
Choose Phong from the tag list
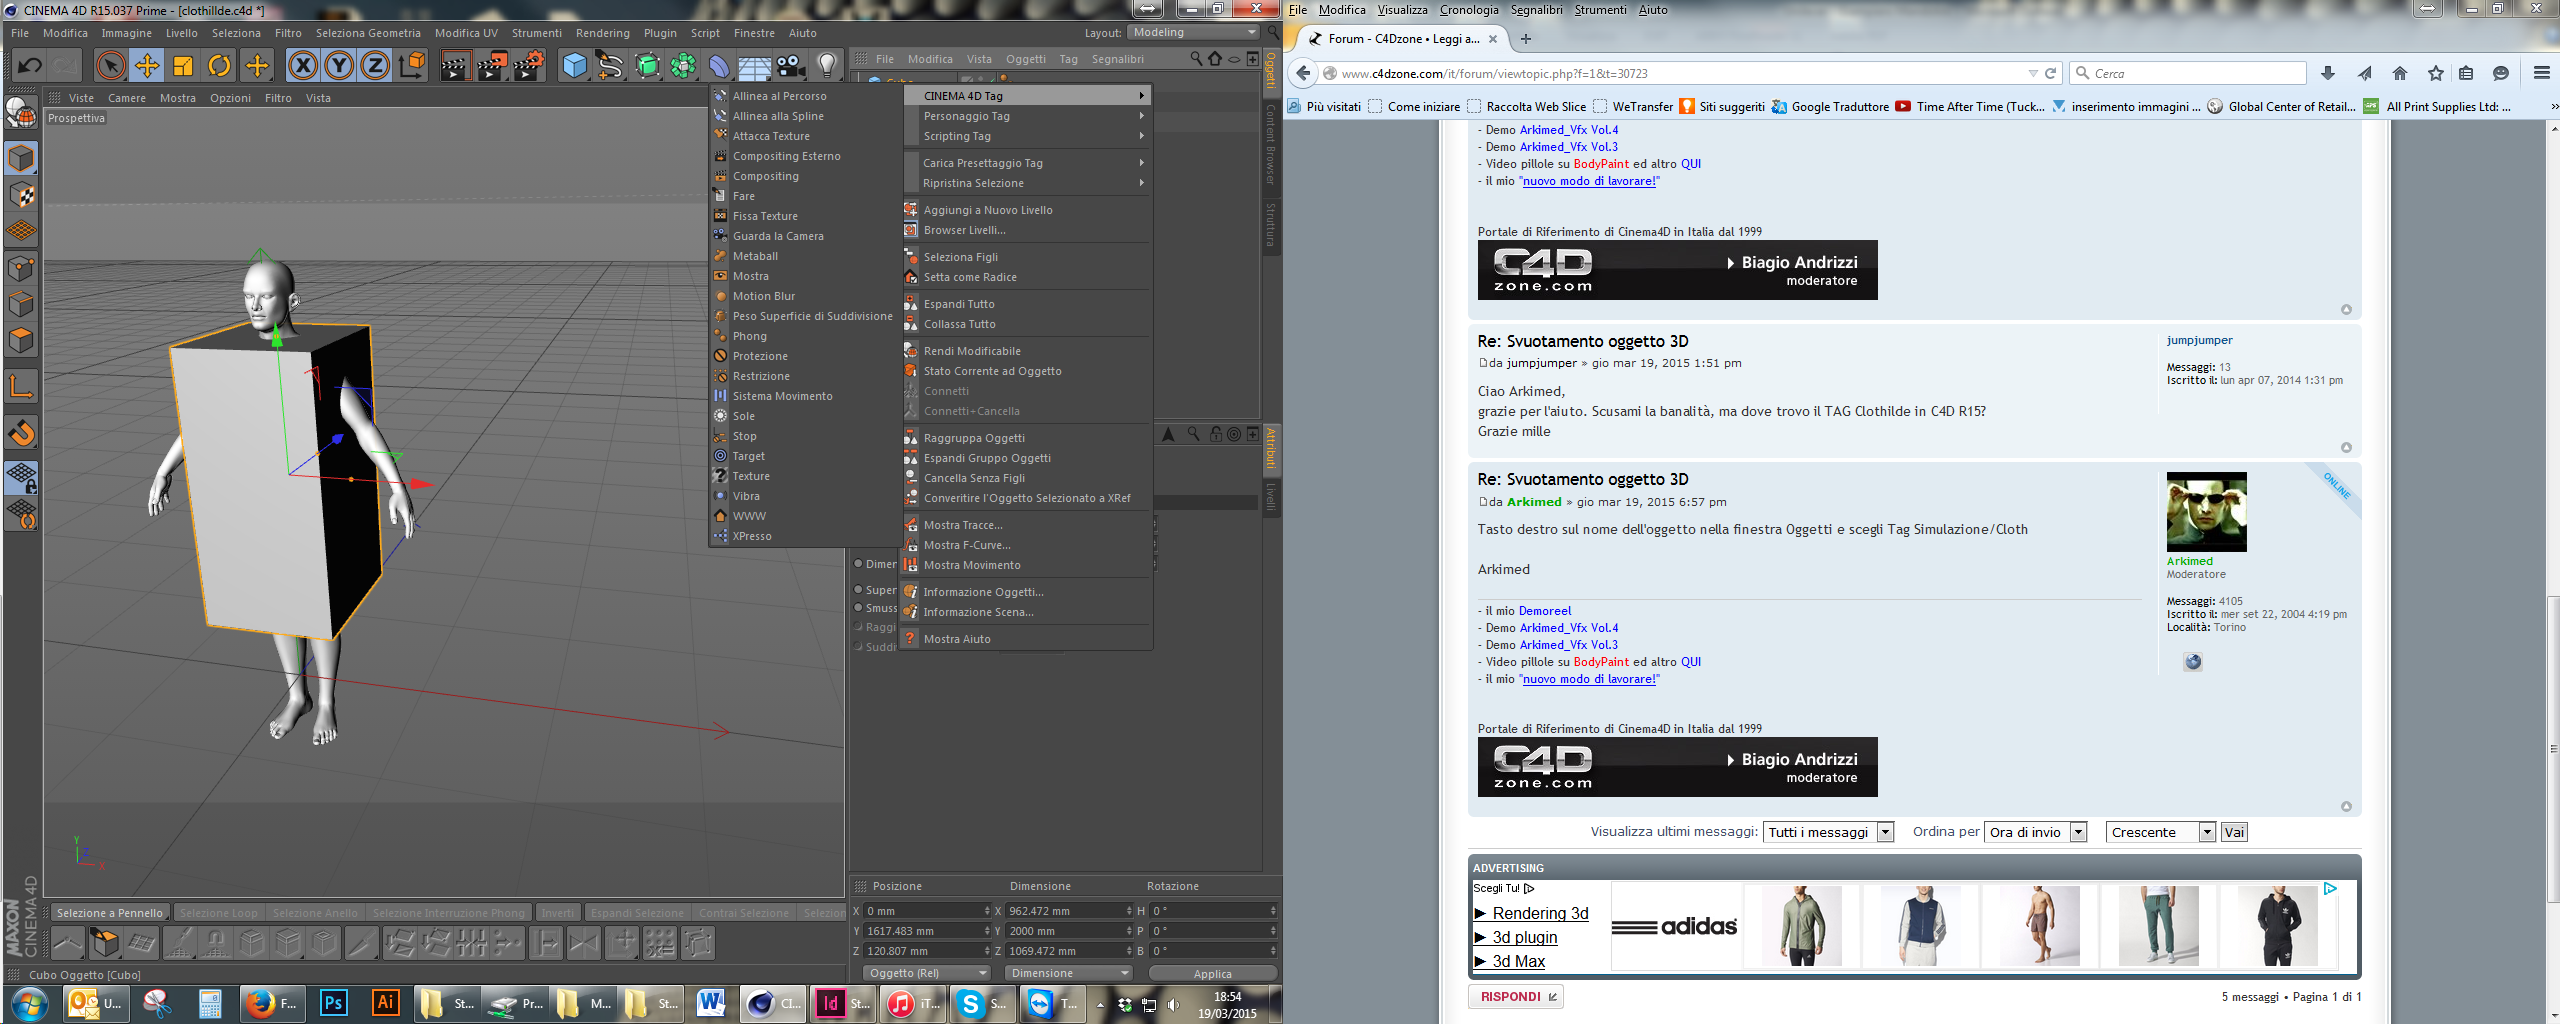pos(750,336)
